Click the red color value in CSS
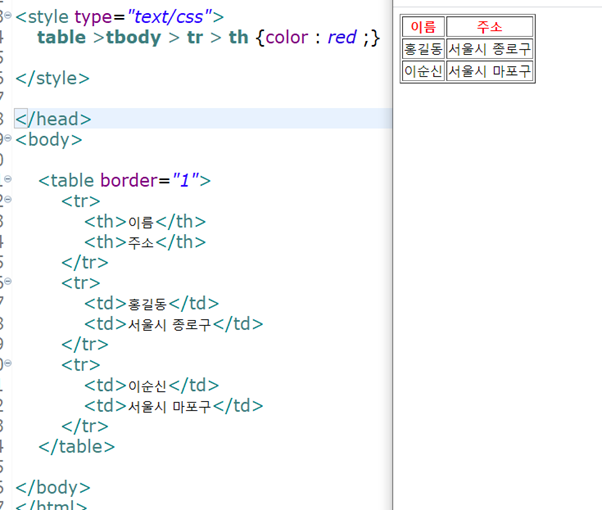Screen dimensions: 602x510 [x=342, y=38]
